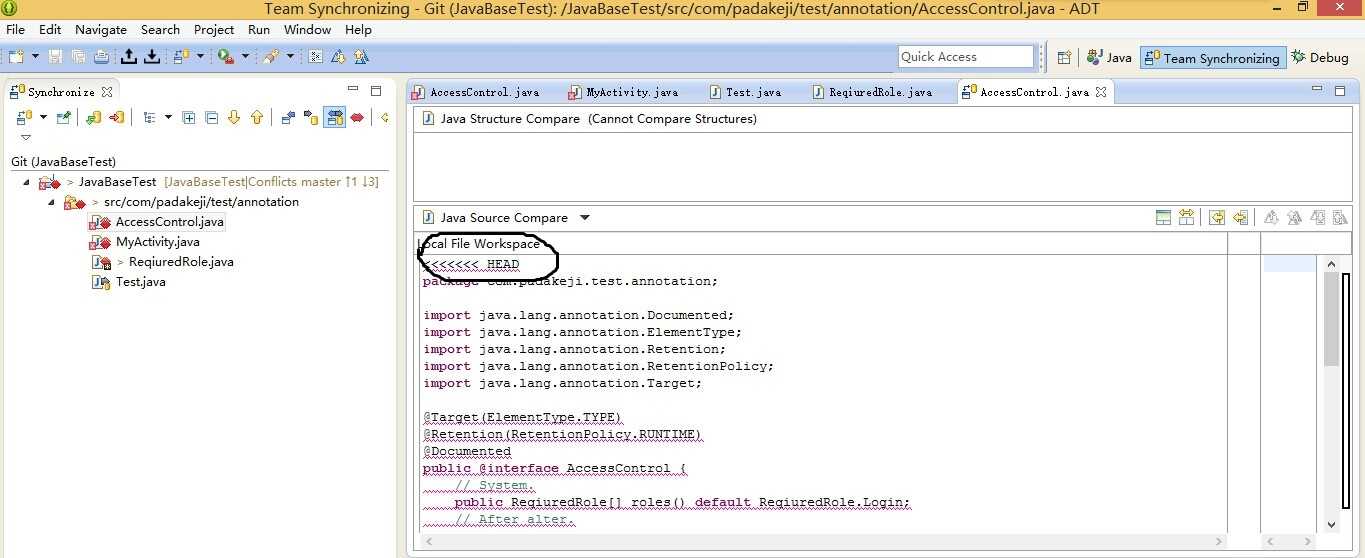Copy all non-conflicting changes from right to left
Viewport: 1365px width, 558px height.
(x=1217, y=217)
